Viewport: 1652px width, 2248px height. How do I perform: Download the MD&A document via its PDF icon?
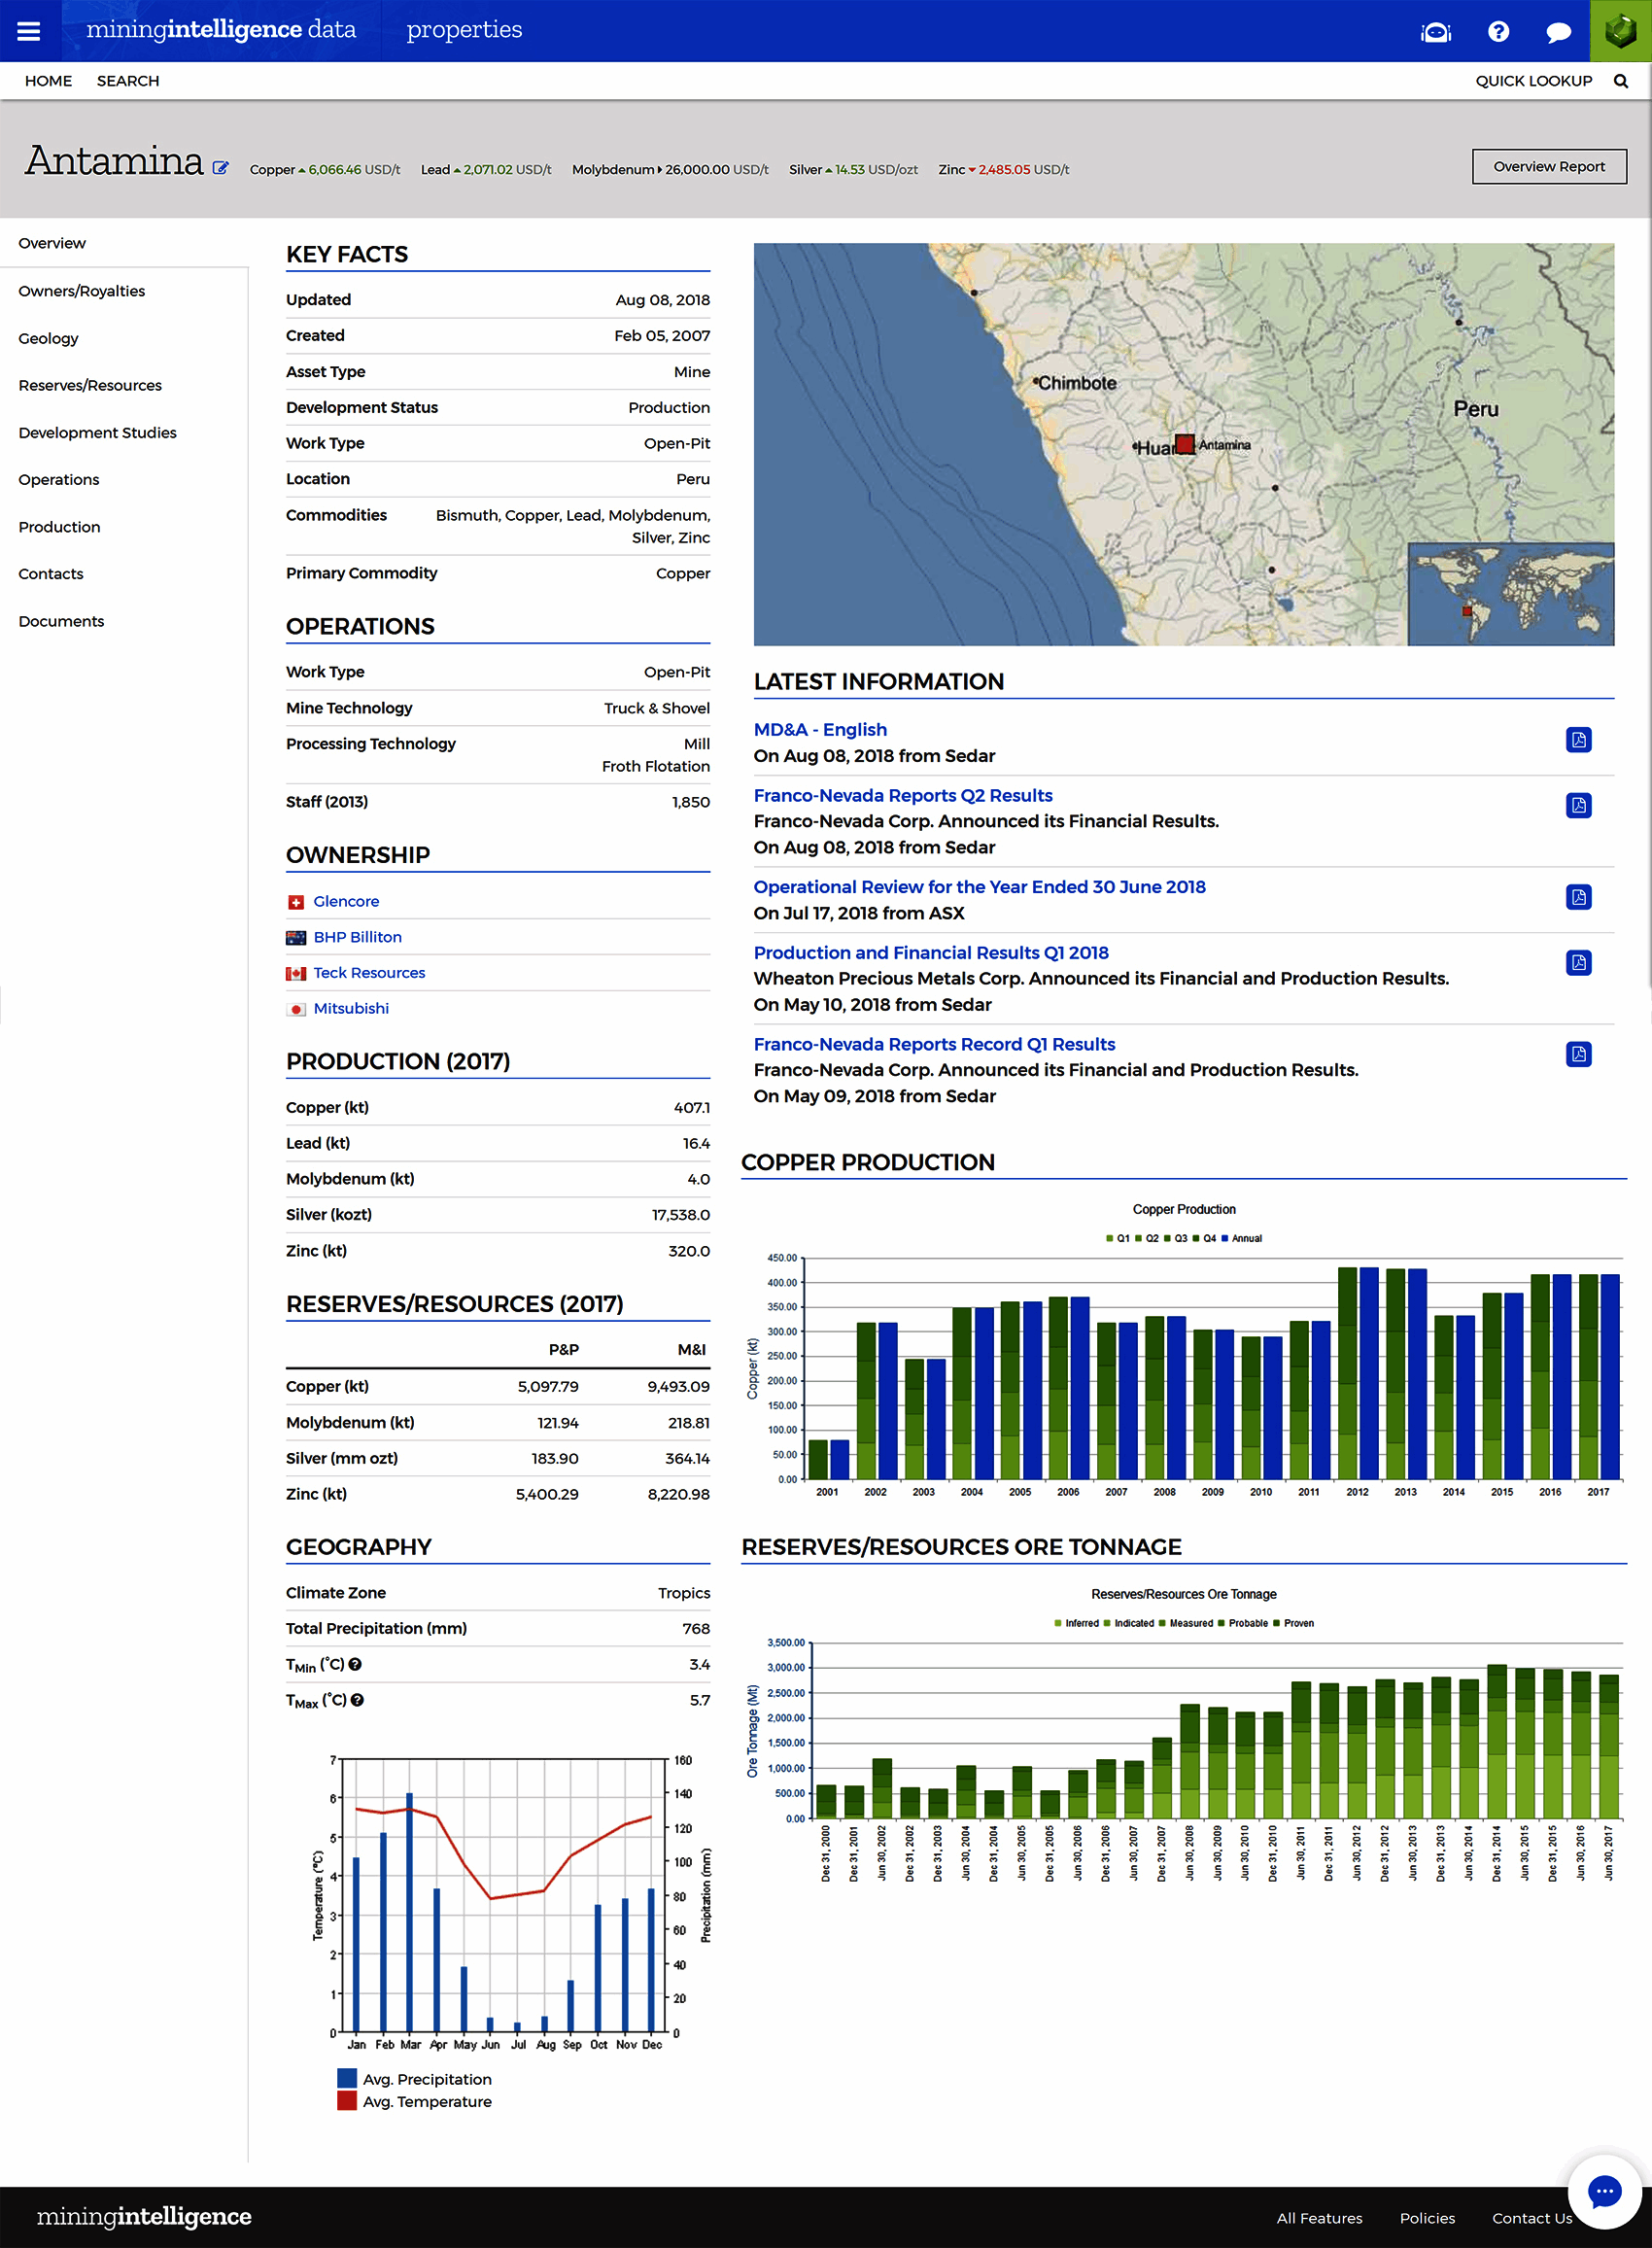pyautogui.click(x=1578, y=740)
